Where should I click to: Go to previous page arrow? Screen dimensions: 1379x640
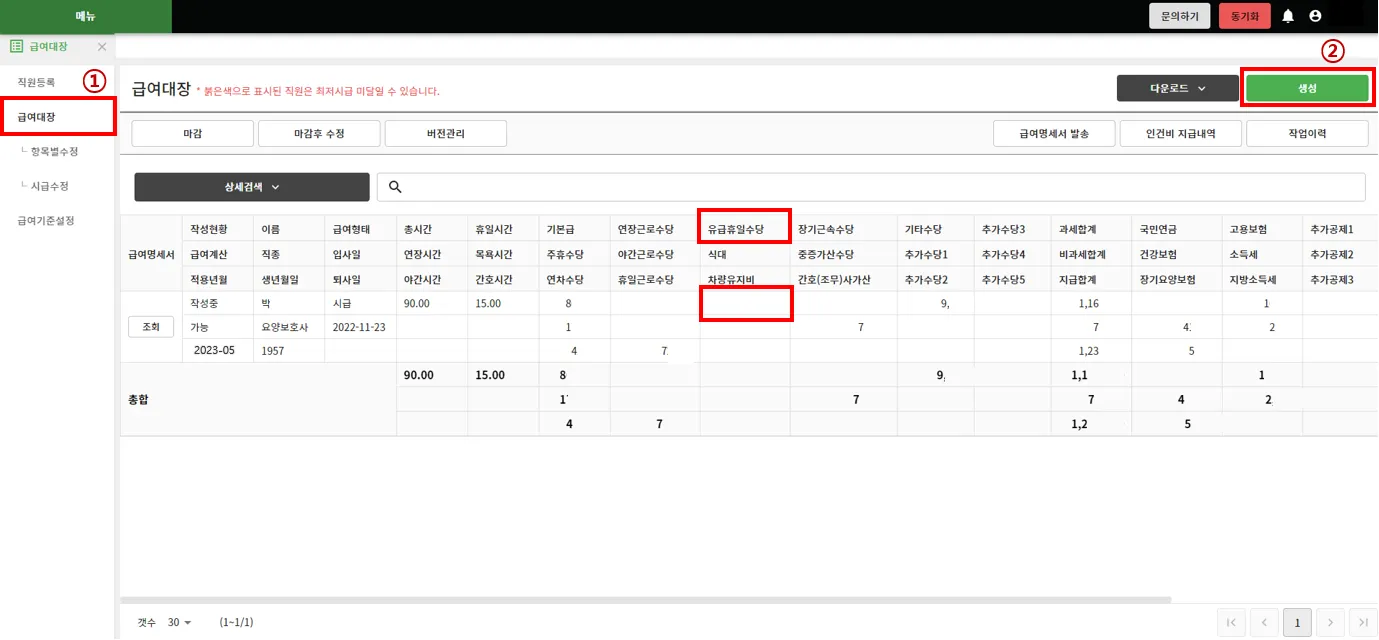(1264, 622)
